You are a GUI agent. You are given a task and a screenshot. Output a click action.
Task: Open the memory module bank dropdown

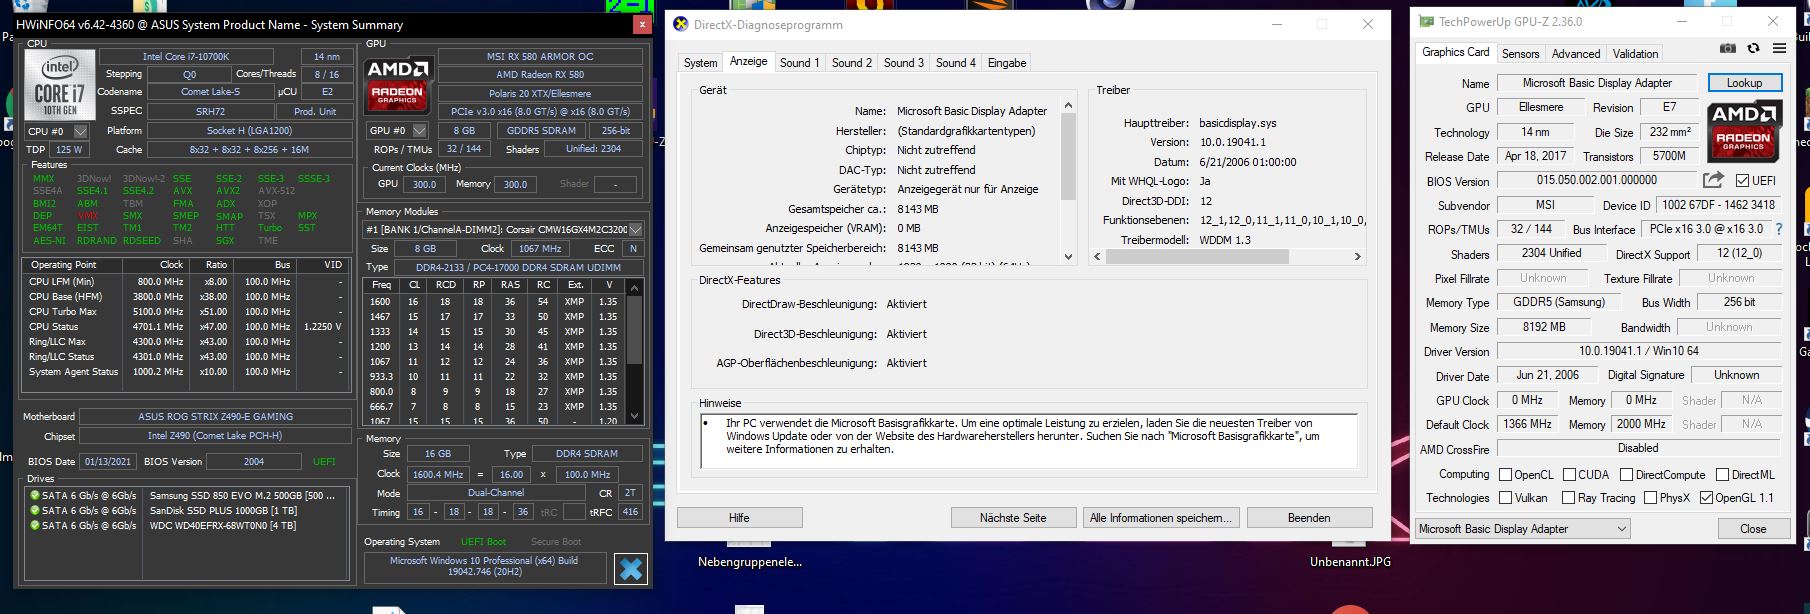coord(635,229)
